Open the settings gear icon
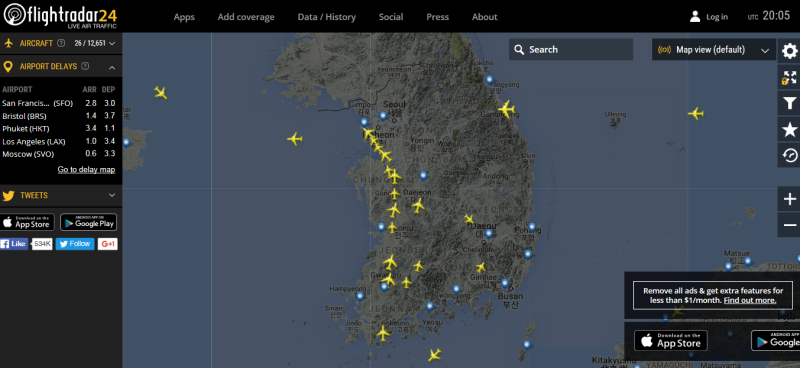 [789, 51]
